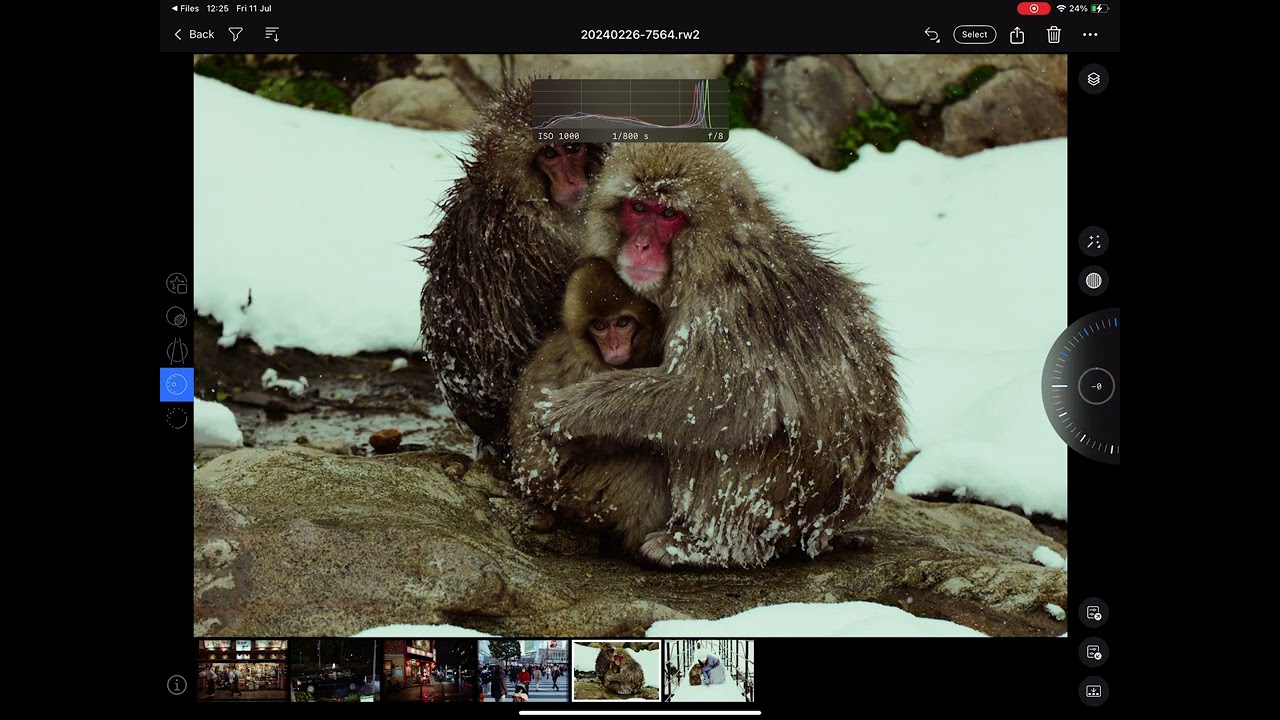Select the highlighted blue dial tool
Screen dimensions: 1280x720
177,384
